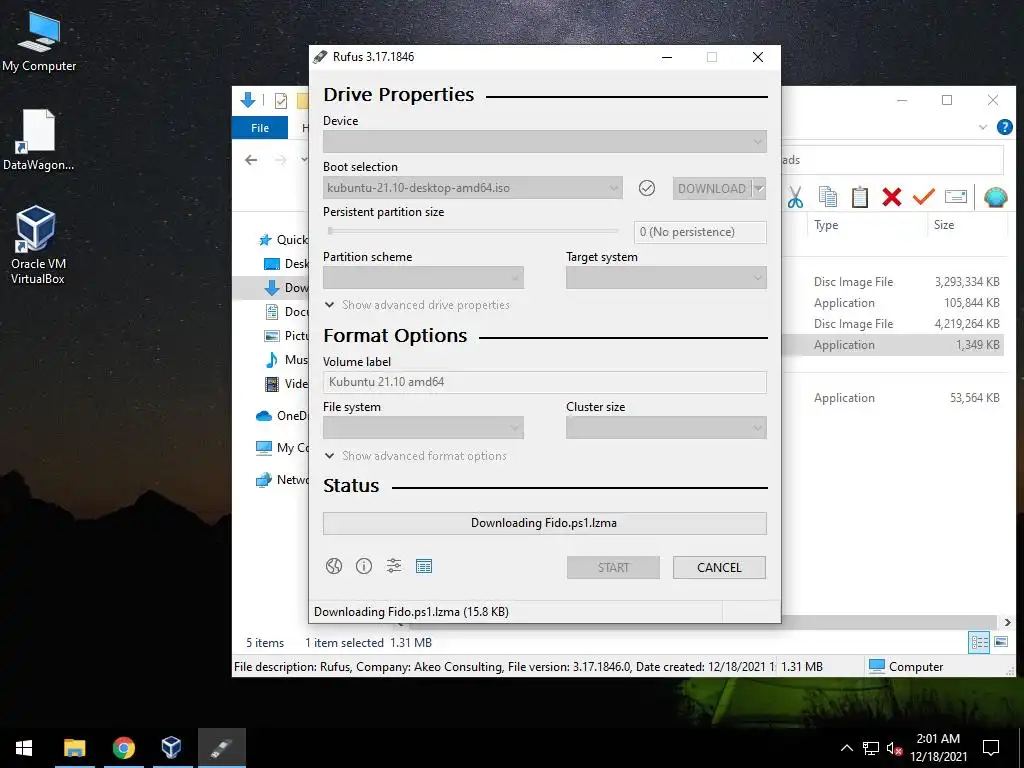Show hidden tray icons chevron
The image size is (1024, 768).
point(846,748)
